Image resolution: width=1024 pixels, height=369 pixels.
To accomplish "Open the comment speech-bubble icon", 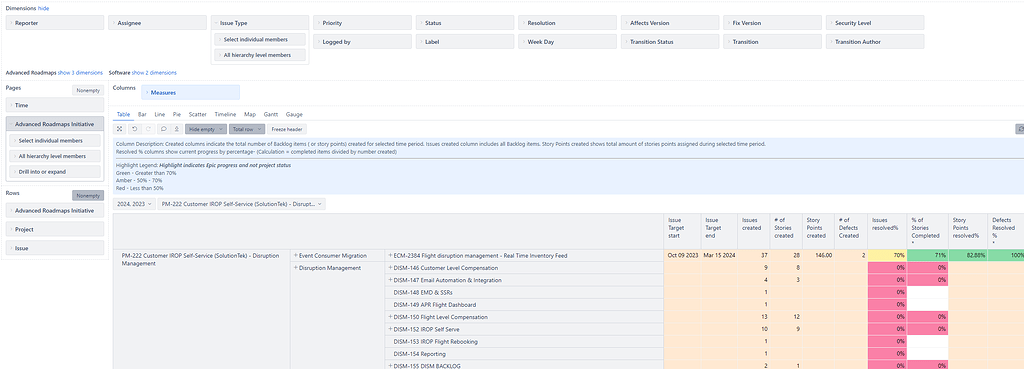I will (x=163, y=129).
